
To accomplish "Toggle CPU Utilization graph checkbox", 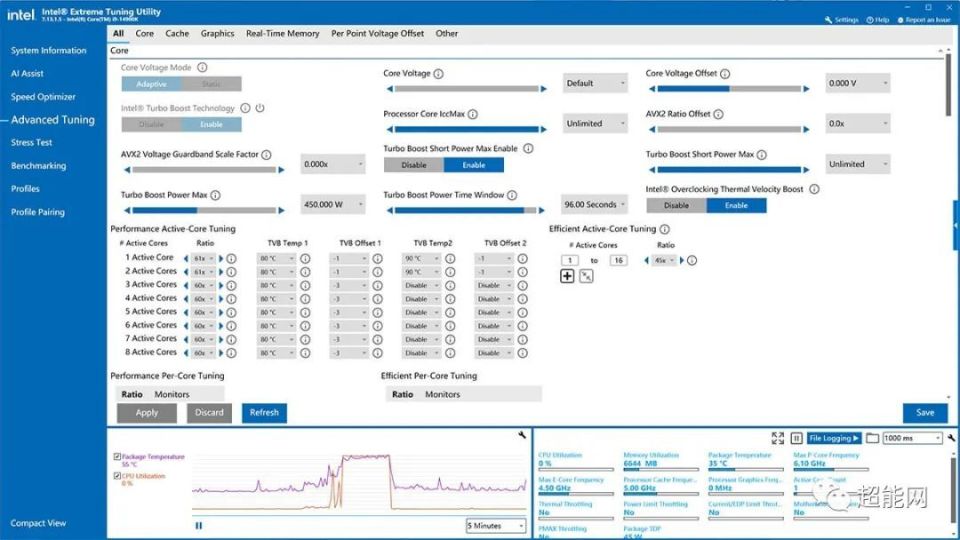I will coord(117,476).
